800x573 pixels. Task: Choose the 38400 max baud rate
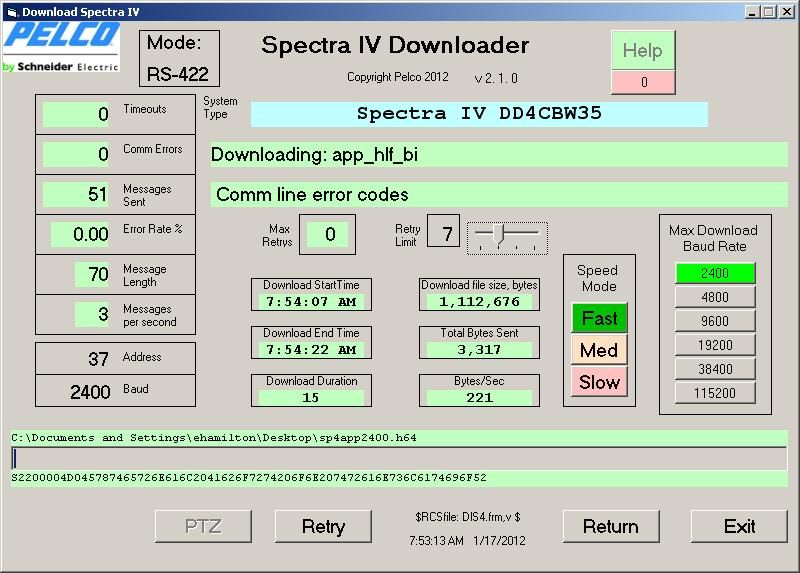click(x=715, y=369)
